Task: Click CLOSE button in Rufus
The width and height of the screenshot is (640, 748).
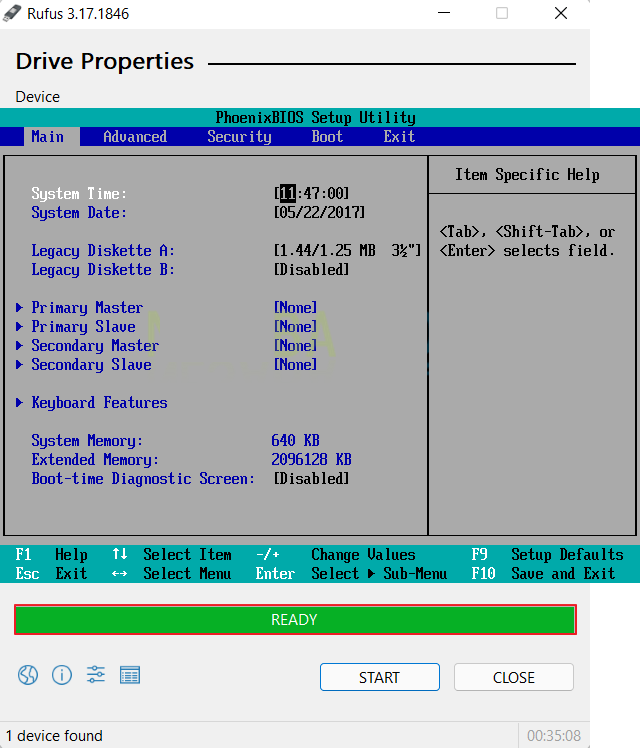Action: 514,677
